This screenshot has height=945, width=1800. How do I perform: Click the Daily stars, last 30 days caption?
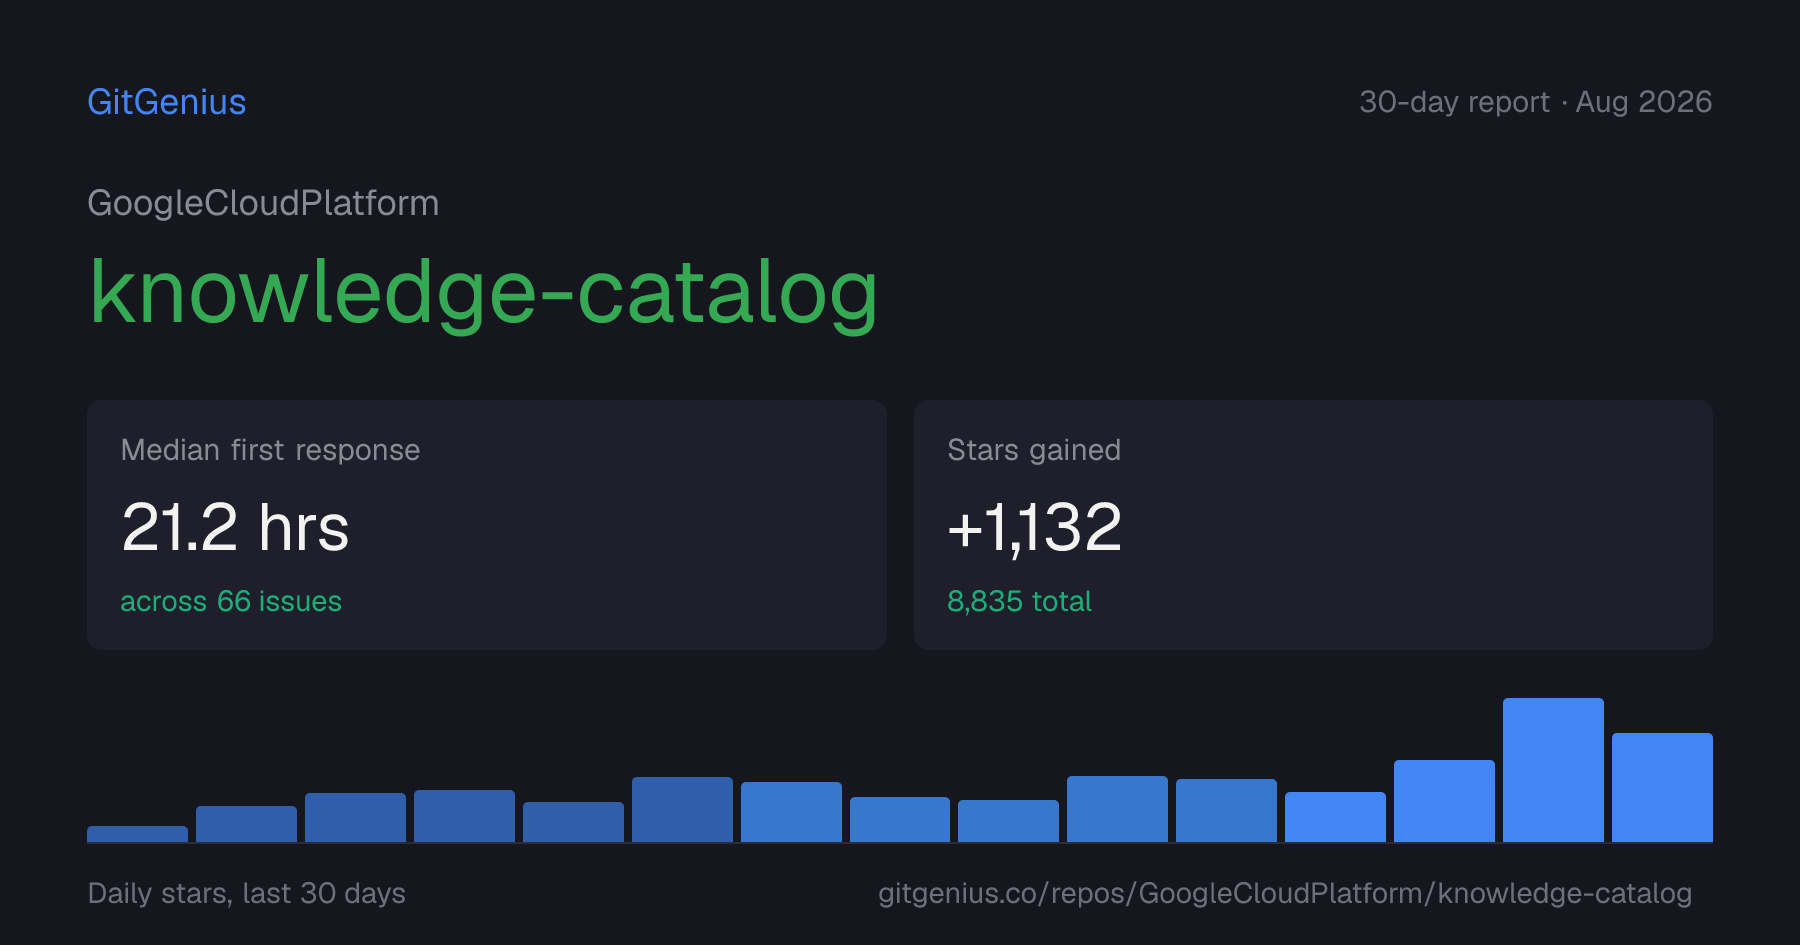tap(247, 893)
